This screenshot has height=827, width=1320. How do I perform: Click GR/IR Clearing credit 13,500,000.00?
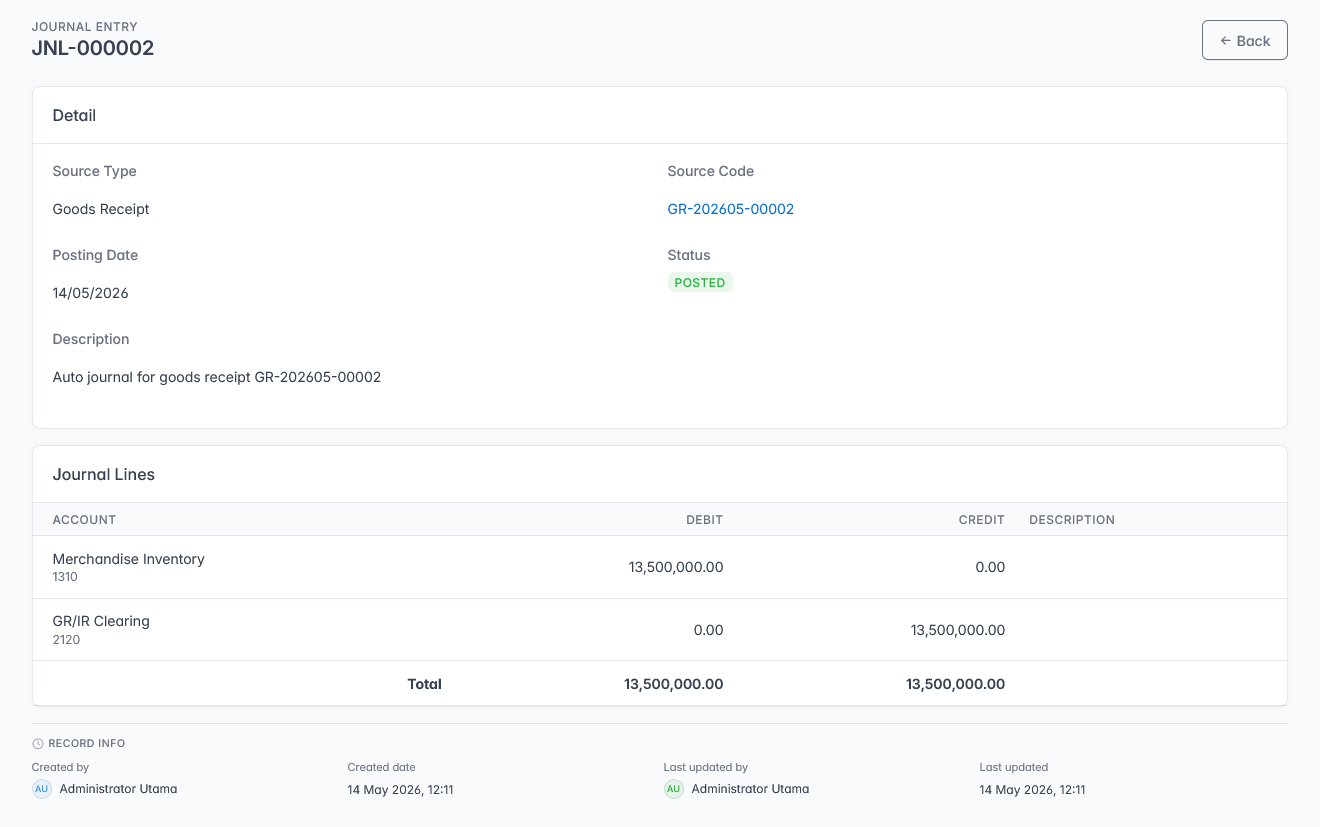(958, 630)
